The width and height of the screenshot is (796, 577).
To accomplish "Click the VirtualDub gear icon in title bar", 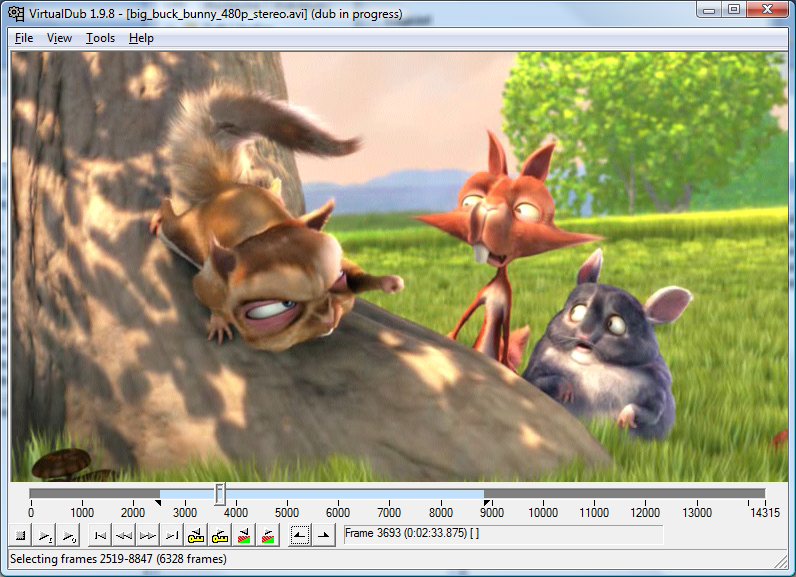I will [16, 13].
